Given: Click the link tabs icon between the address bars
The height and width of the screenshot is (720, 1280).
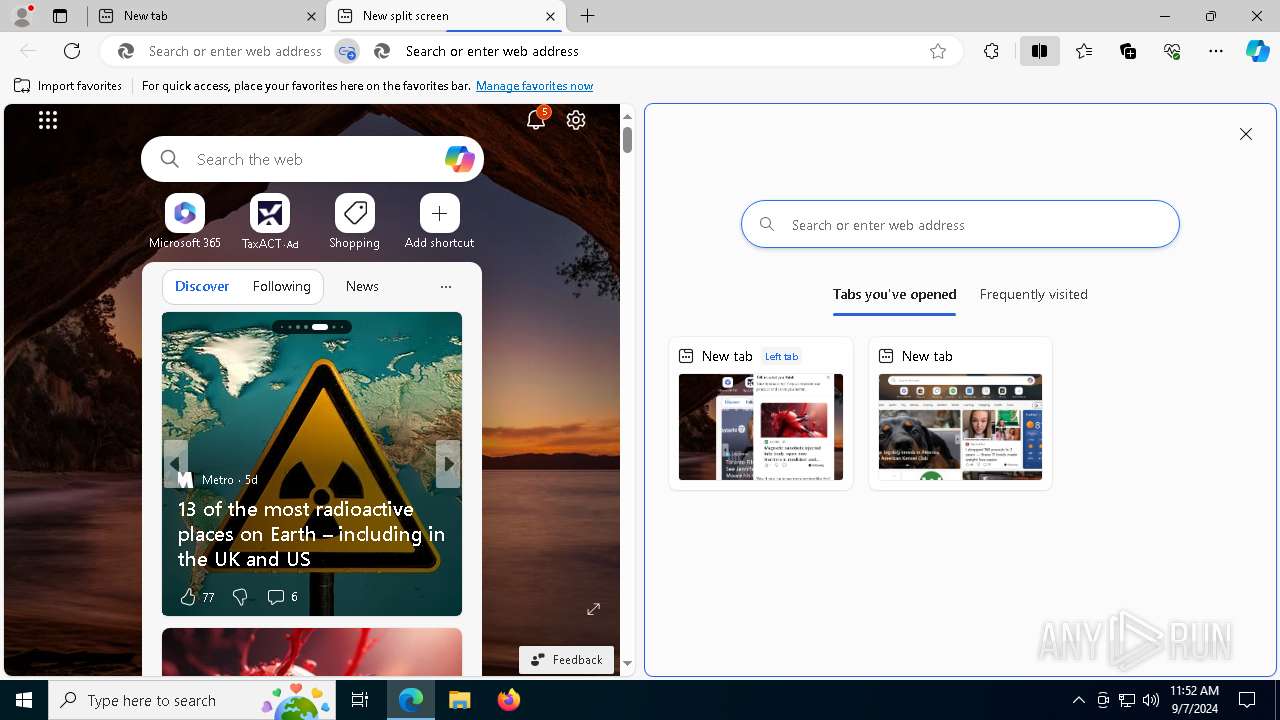Looking at the screenshot, I should [347, 51].
